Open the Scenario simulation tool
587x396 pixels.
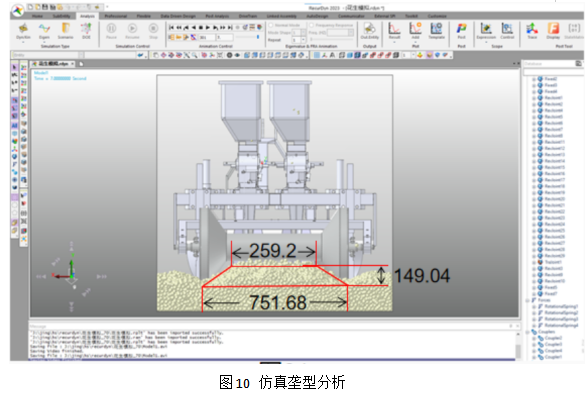pos(66,30)
